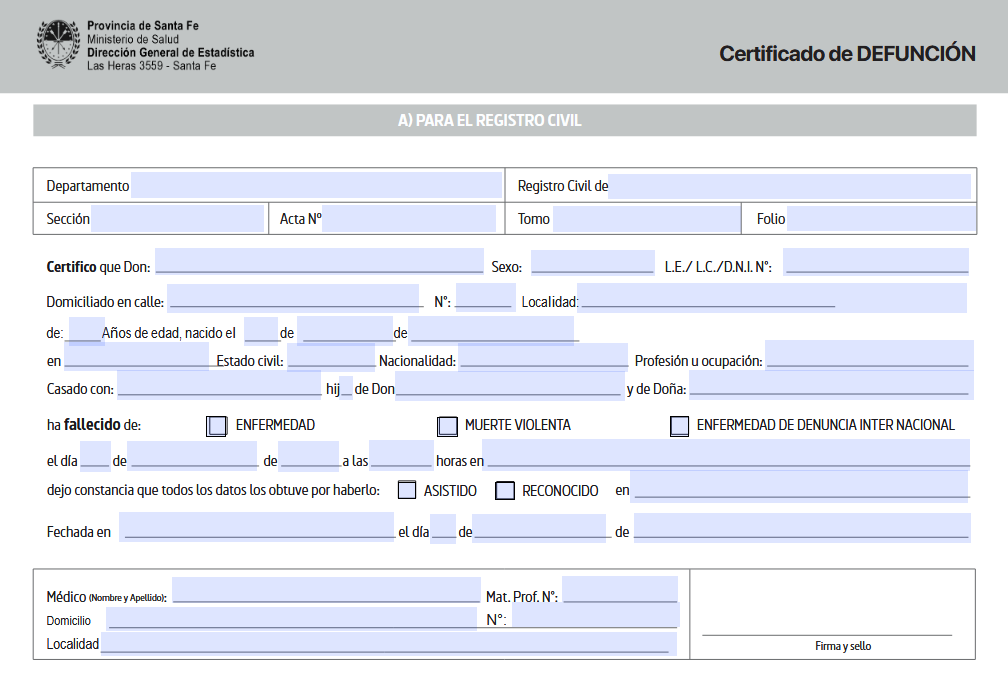Click the 'a las' hour field
This screenshot has width=1008, height=698.
[402, 456]
